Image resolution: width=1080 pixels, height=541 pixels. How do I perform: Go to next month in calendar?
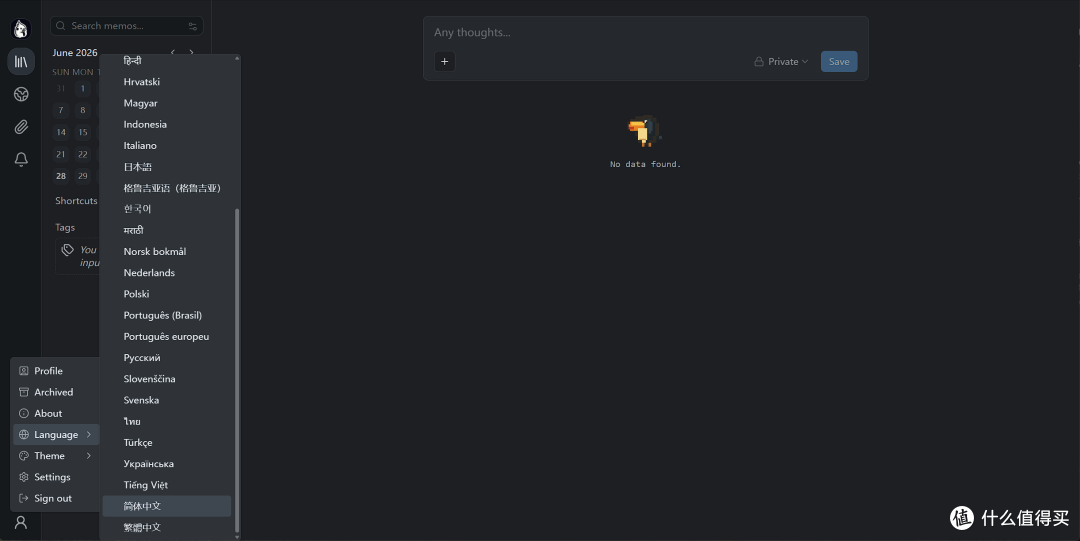coord(191,52)
